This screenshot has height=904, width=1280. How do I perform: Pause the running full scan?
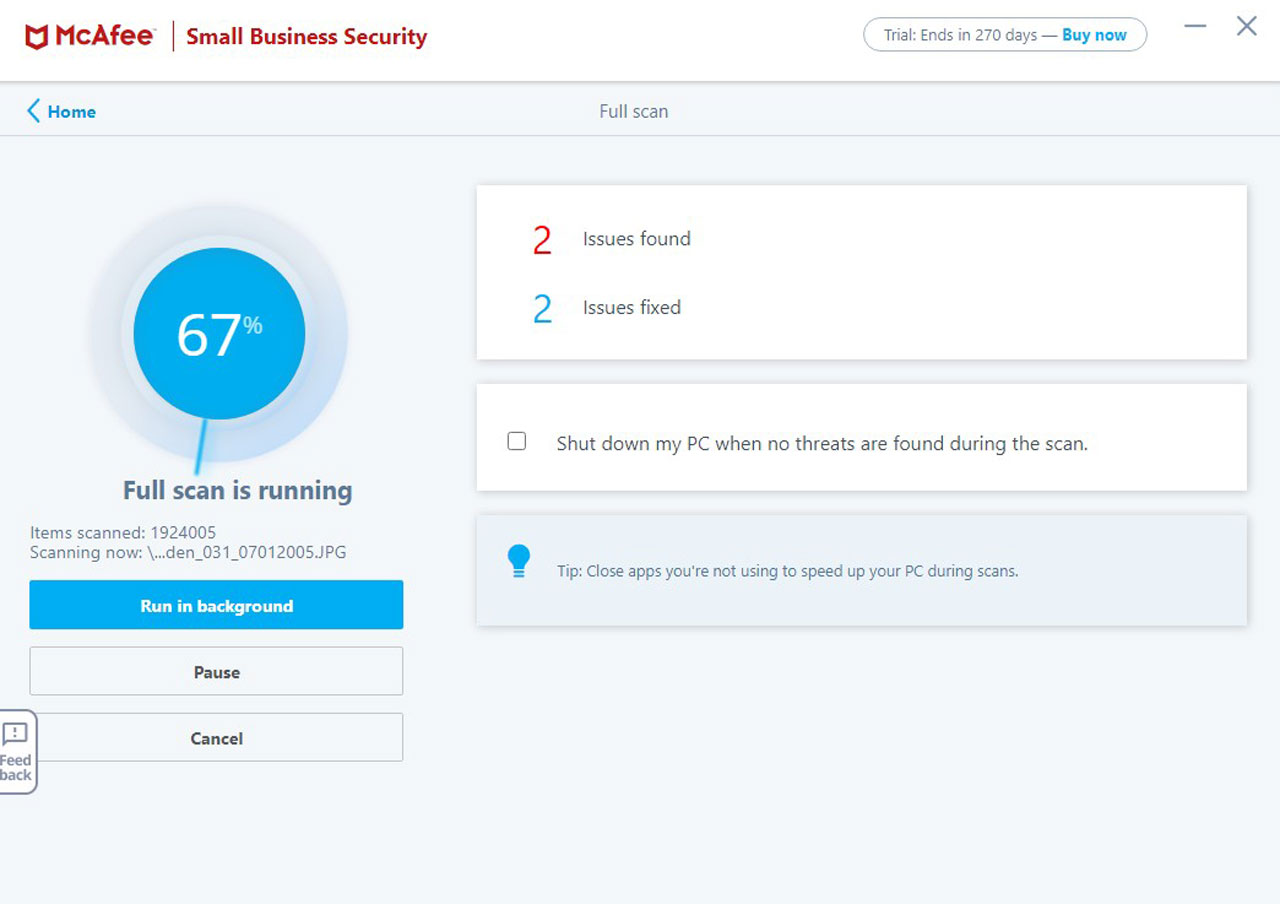tap(216, 671)
